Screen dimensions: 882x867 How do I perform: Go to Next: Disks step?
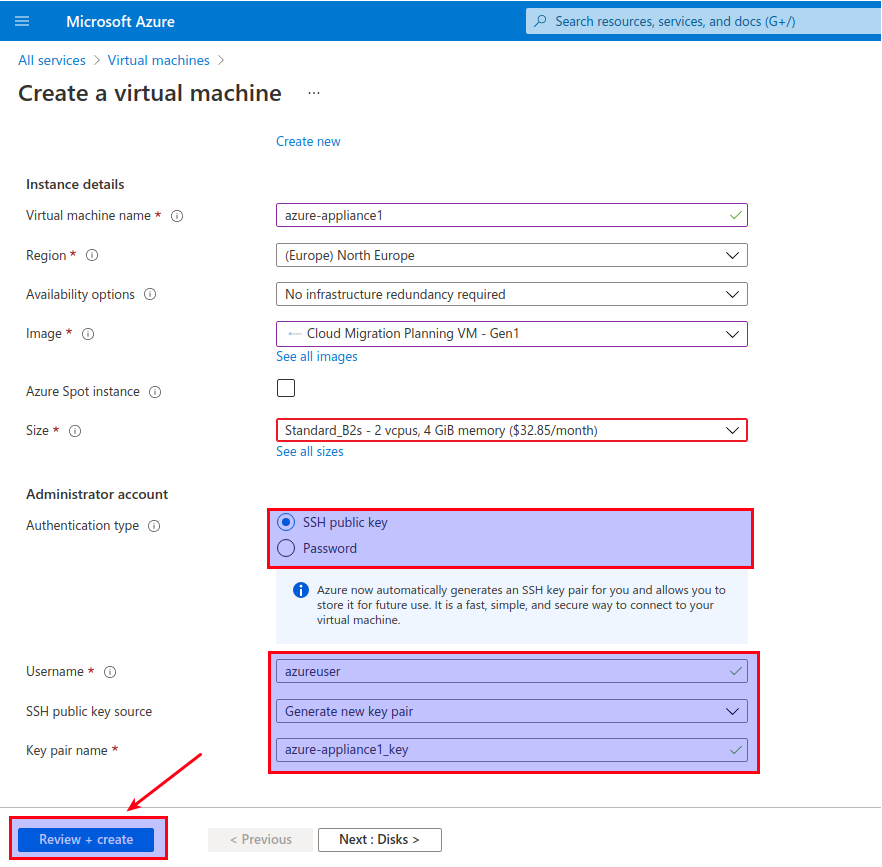click(x=380, y=839)
